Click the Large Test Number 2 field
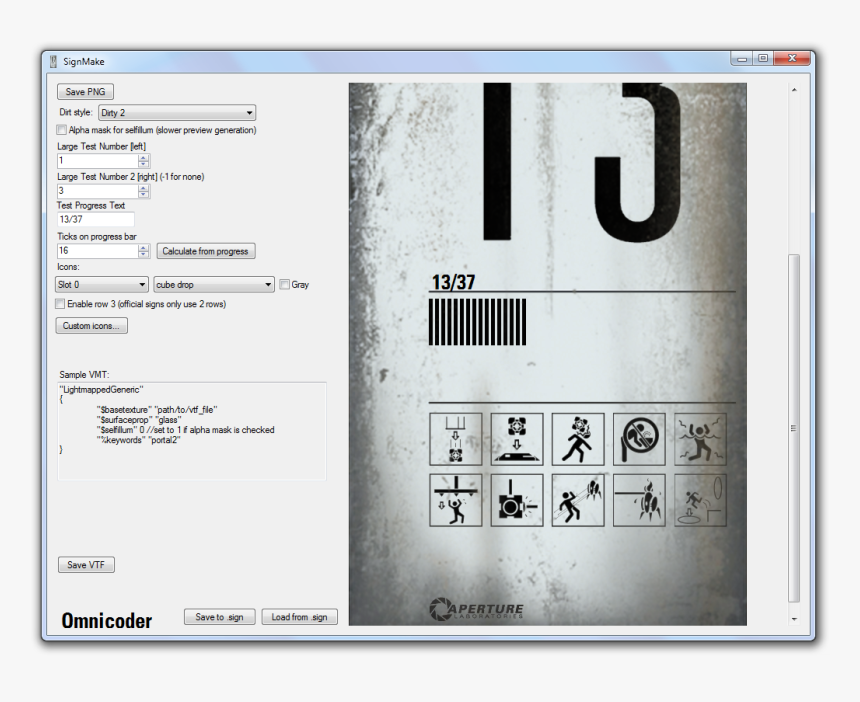 98,191
